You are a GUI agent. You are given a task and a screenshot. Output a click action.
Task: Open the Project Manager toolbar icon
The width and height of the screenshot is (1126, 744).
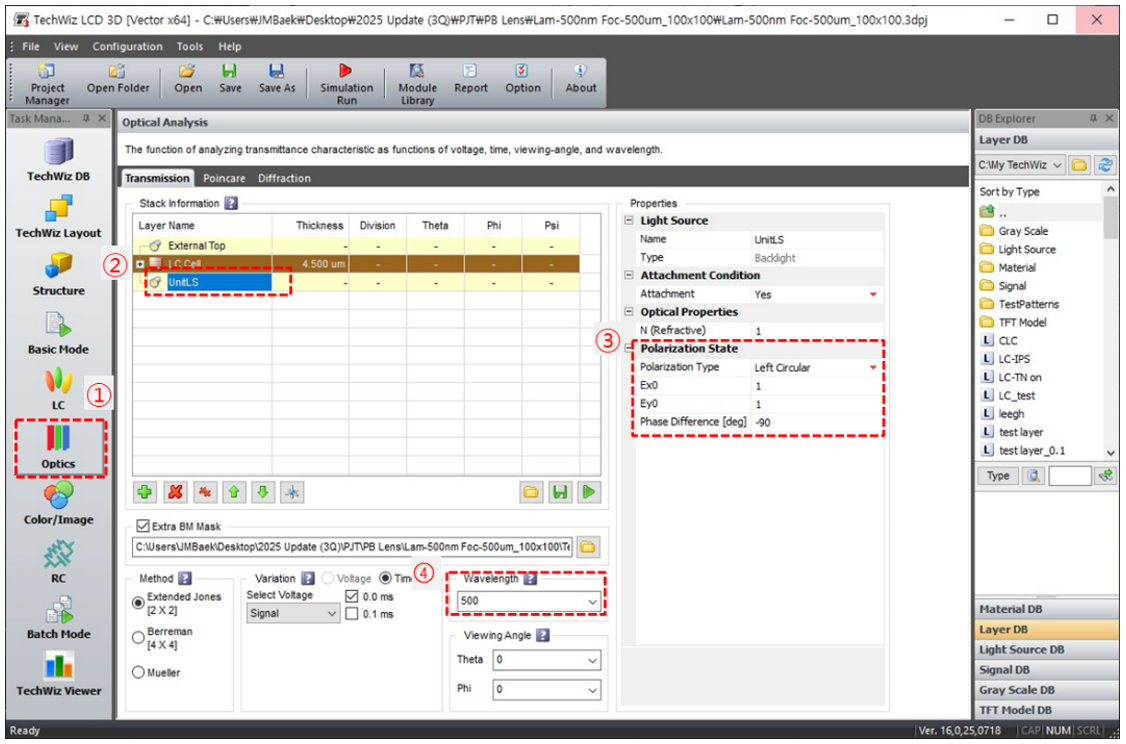(x=47, y=81)
